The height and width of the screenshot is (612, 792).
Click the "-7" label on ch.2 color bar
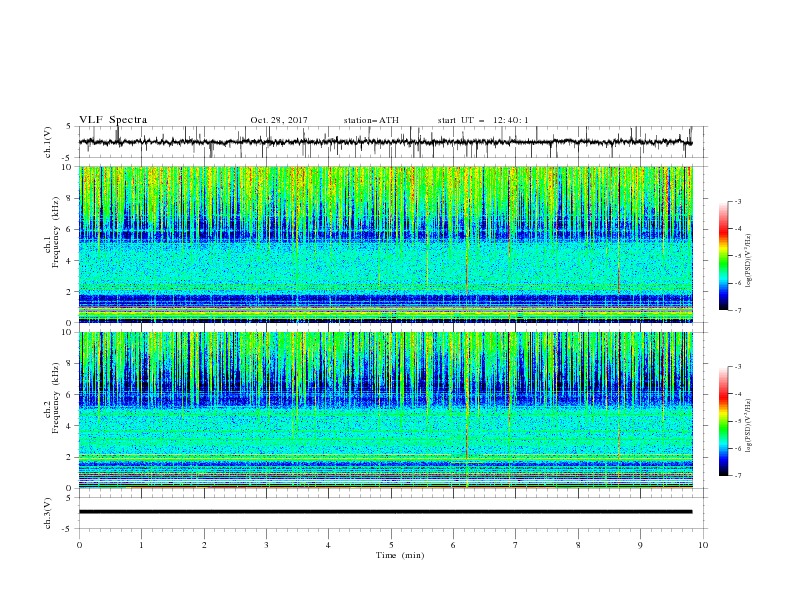[x=737, y=476]
